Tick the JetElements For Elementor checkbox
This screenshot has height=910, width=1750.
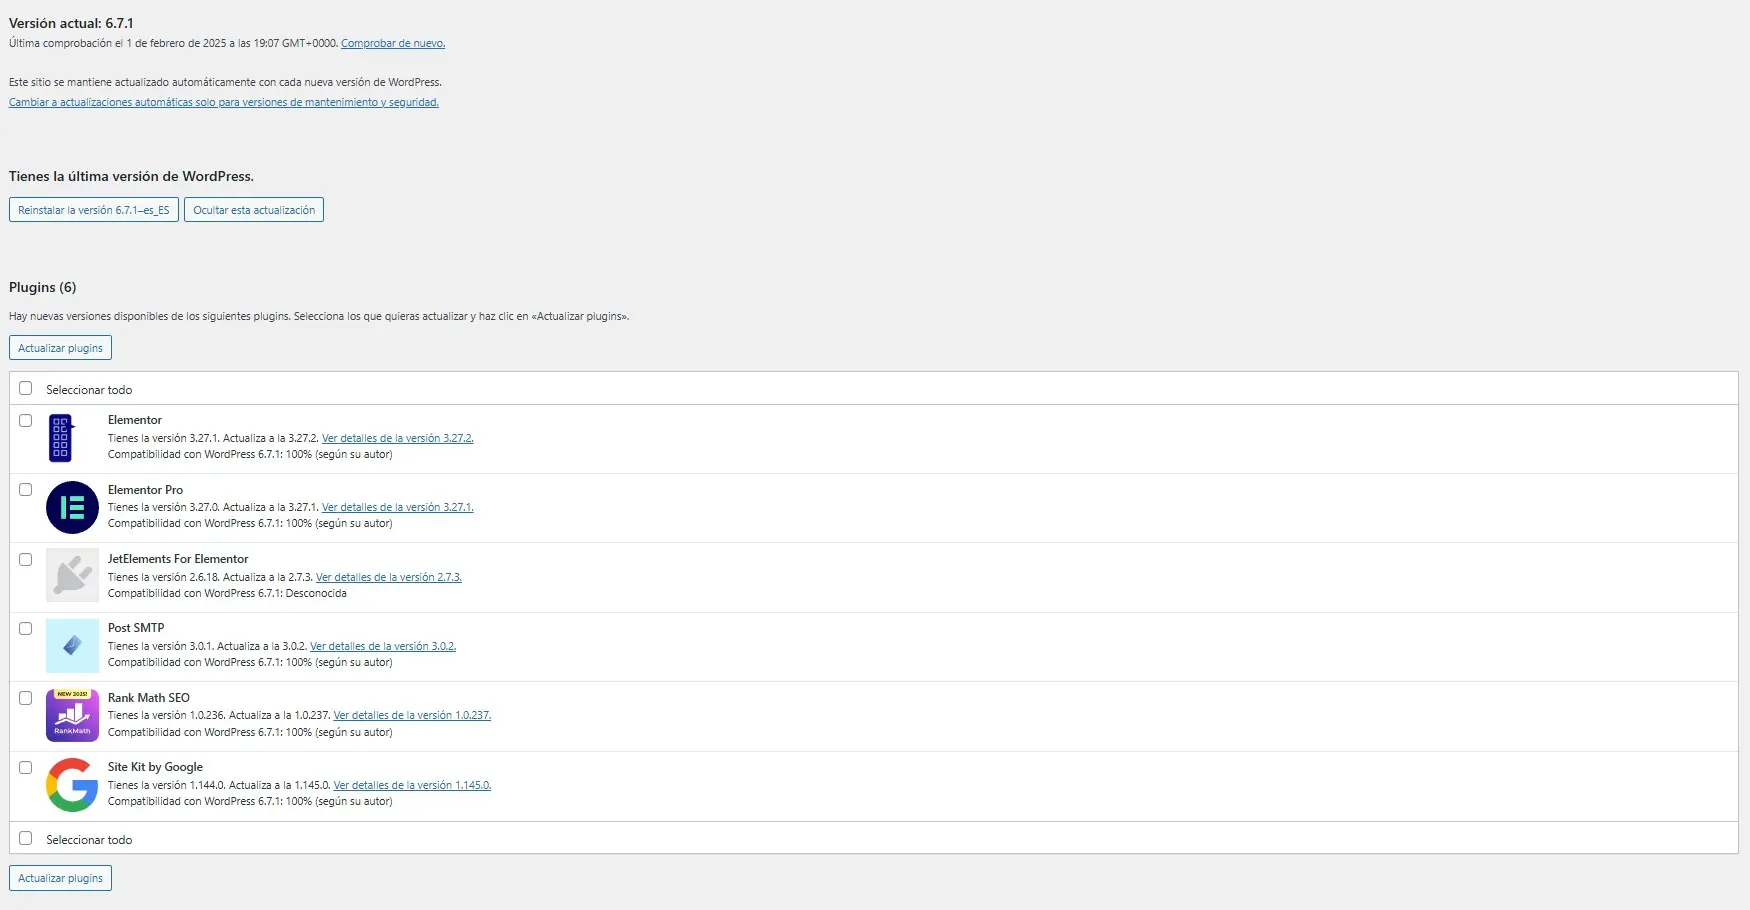pyautogui.click(x=26, y=559)
